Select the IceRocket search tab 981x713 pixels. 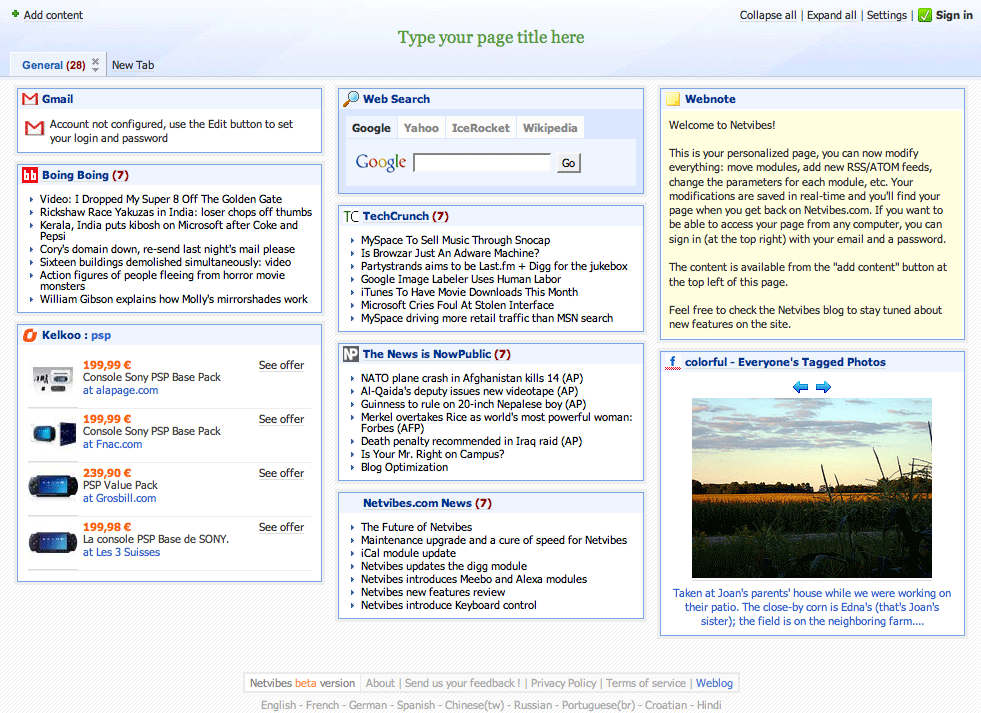480,128
